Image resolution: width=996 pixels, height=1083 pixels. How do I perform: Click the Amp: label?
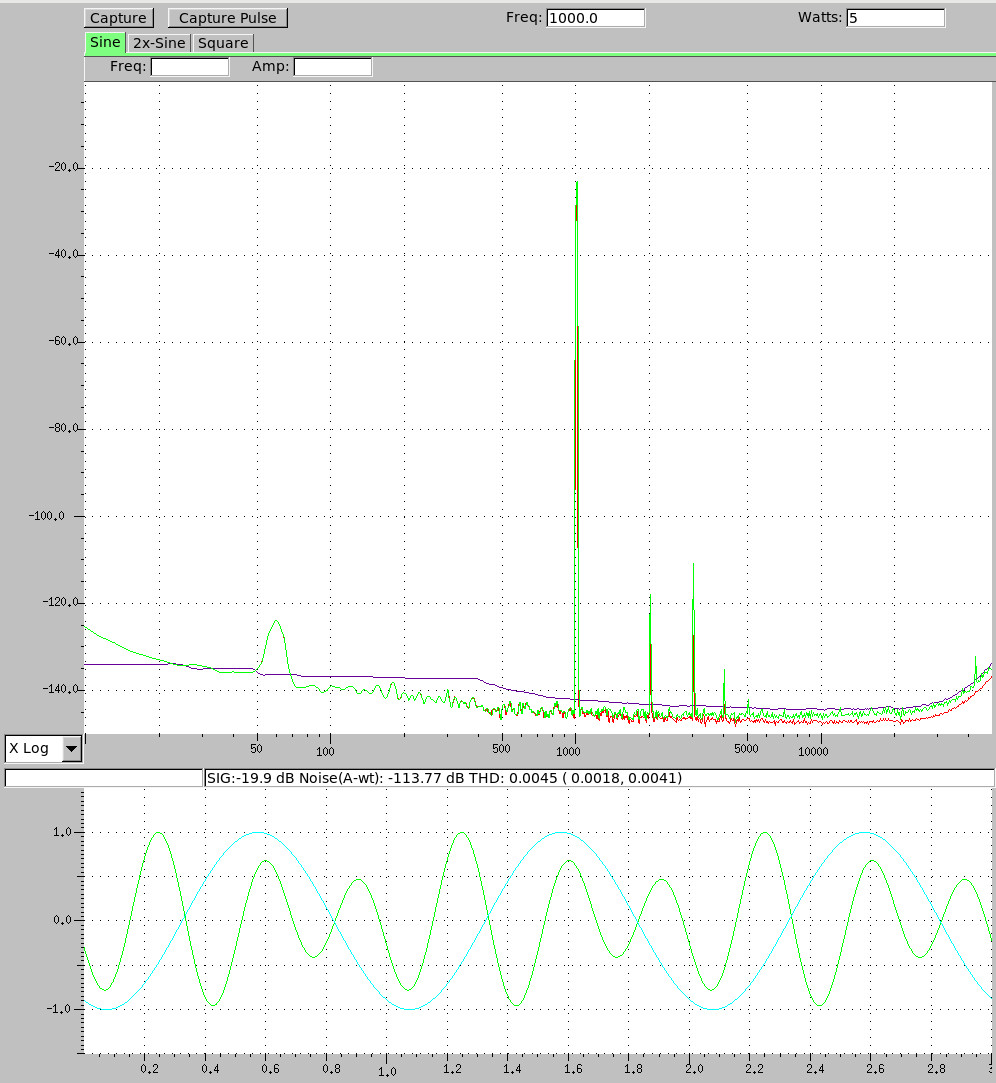270,66
